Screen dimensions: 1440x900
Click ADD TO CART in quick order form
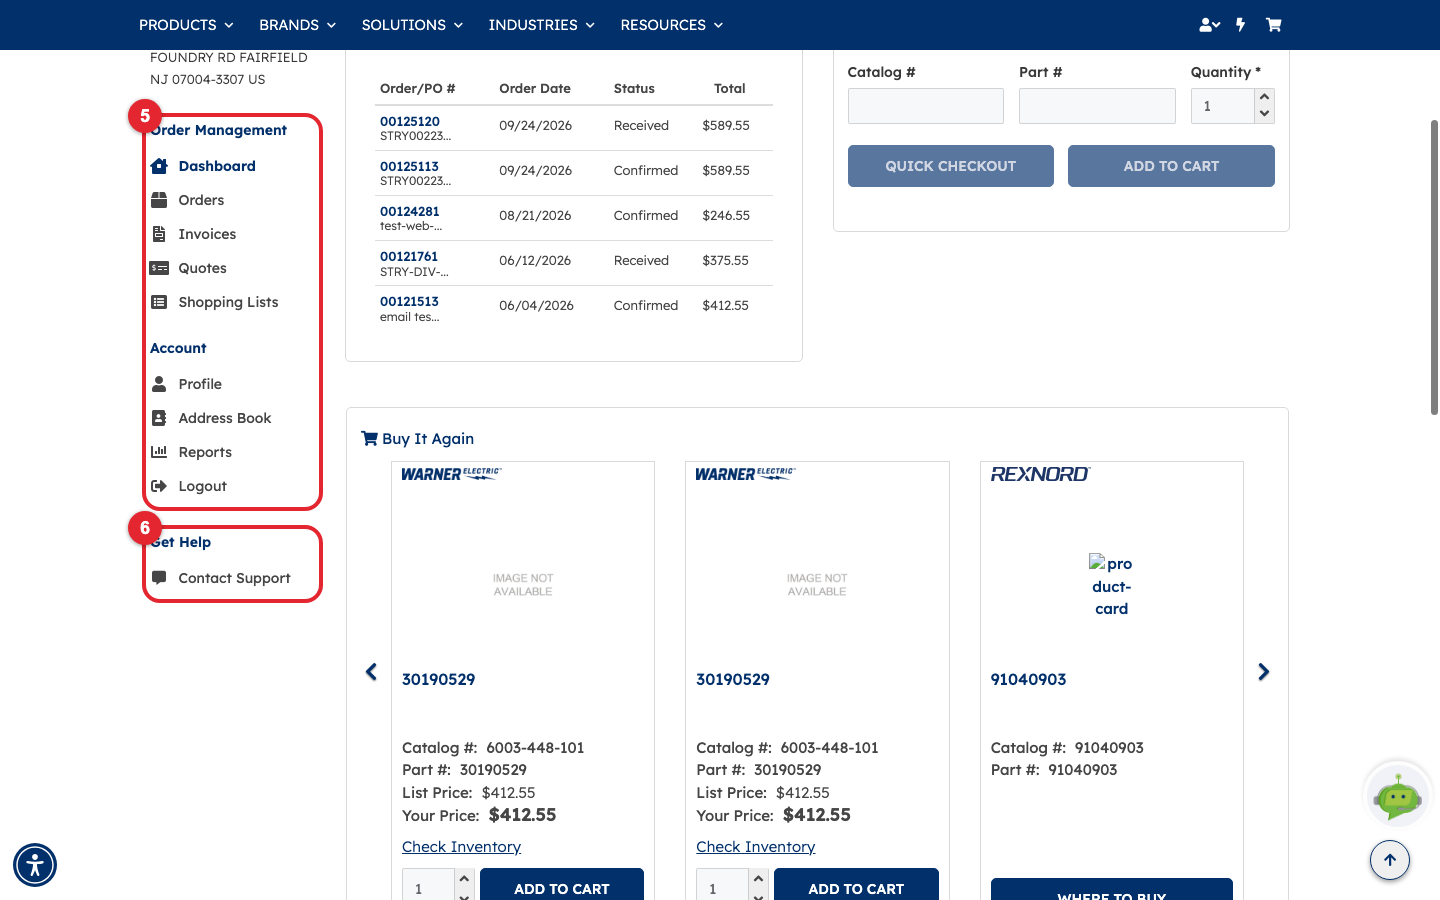[x=1171, y=166]
